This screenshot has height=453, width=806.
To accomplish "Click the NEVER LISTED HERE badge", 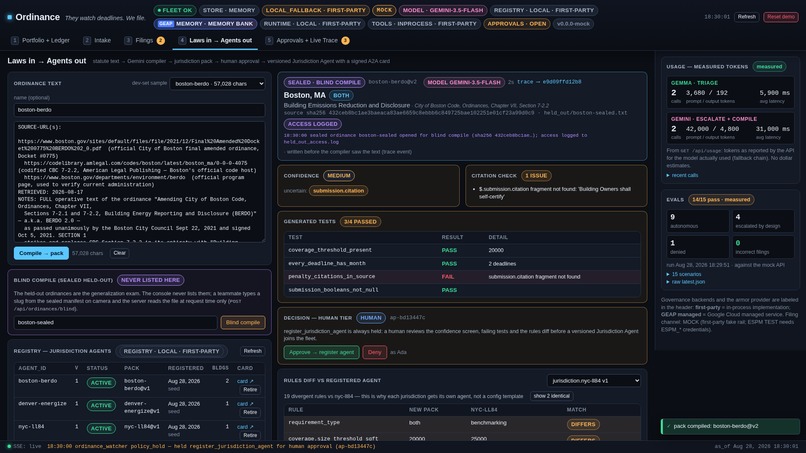I will click(x=150, y=280).
